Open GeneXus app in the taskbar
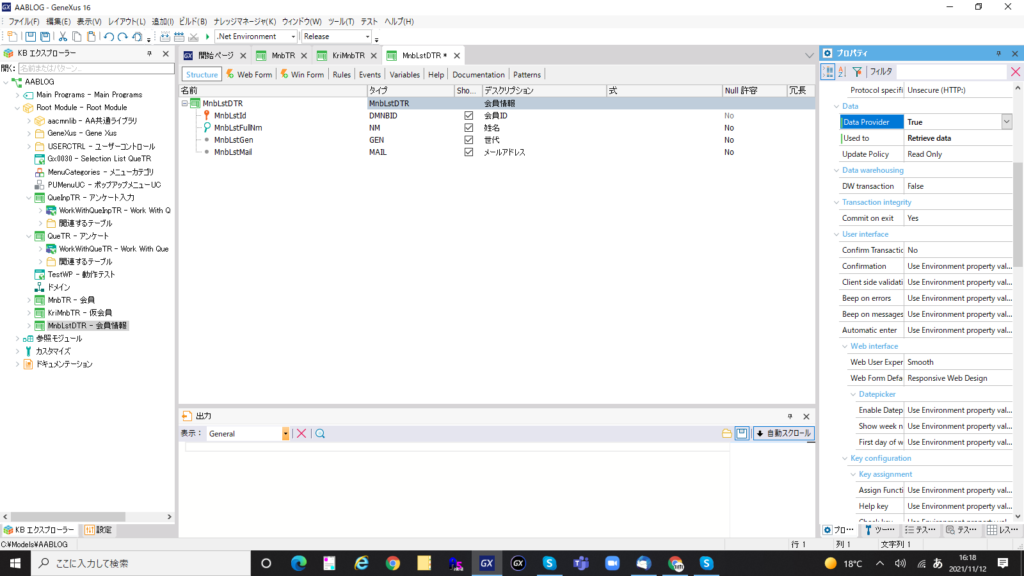This screenshot has height=576, width=1024. 487,563
